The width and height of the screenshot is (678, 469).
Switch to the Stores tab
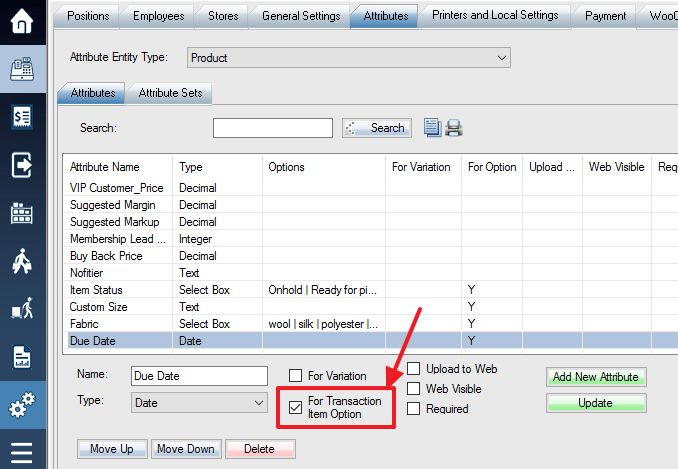(223, 16)
